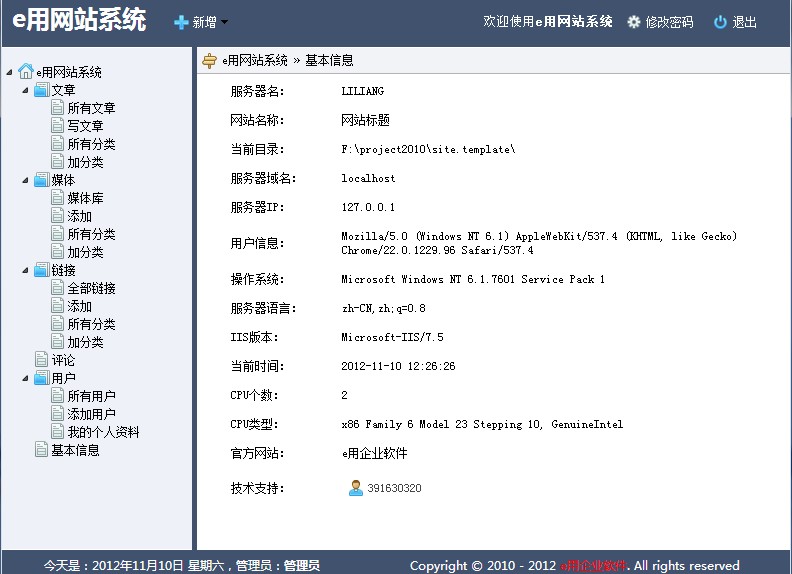
Task: Click the signpost icon in breadcrumb
Action: pos(209,61)
